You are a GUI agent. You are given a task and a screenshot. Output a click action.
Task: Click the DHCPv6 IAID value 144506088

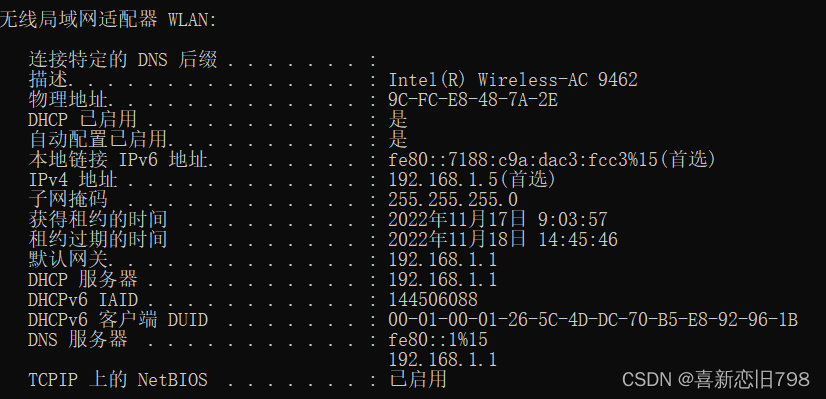[x=432, y=300]
